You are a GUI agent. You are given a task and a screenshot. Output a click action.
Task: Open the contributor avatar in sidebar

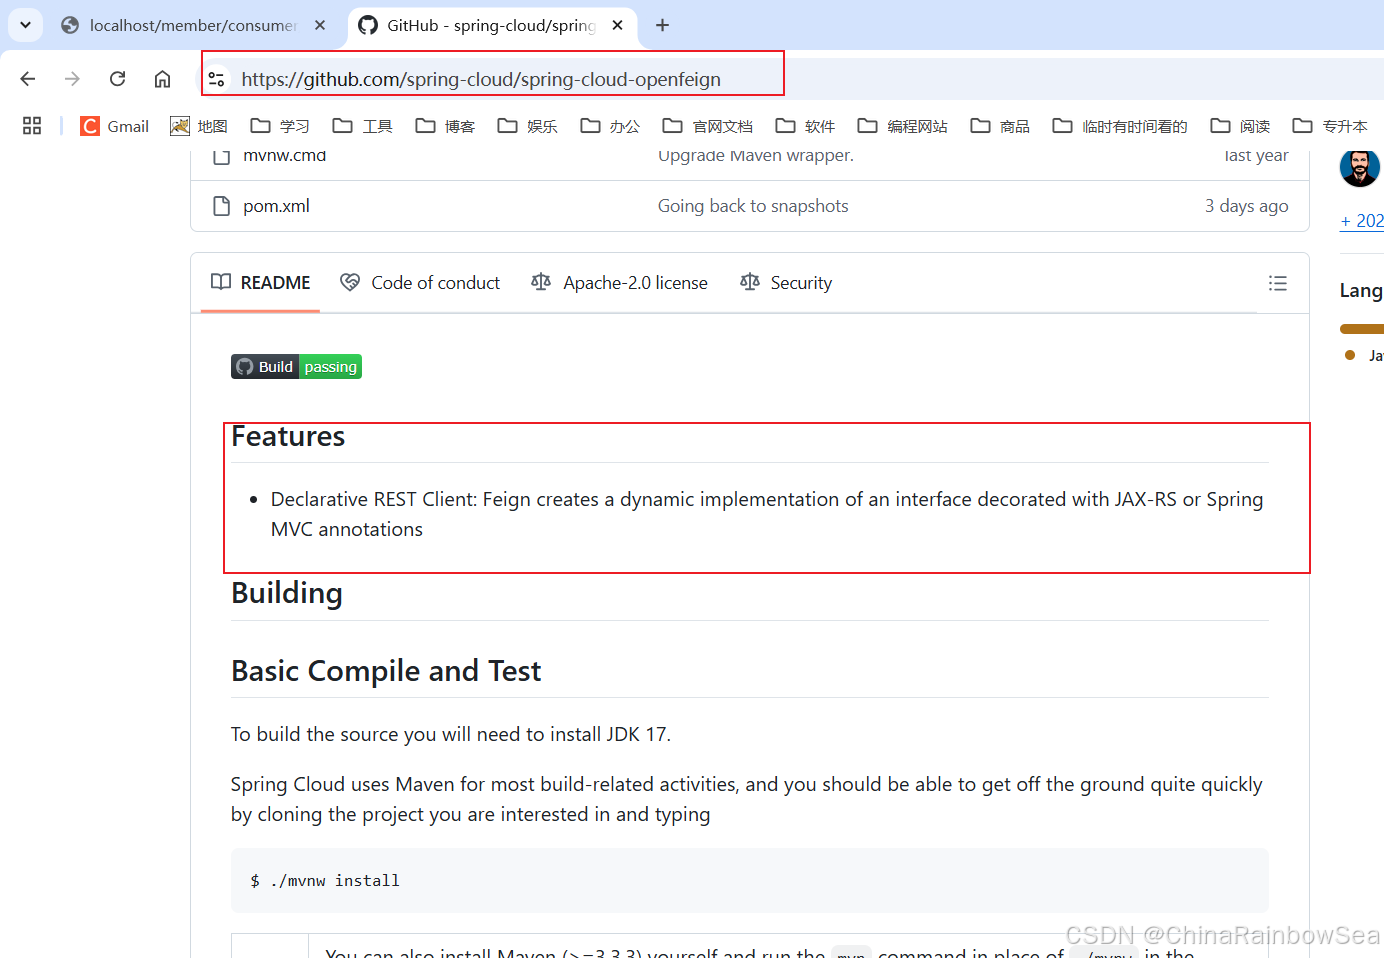tap(1360, 168)
